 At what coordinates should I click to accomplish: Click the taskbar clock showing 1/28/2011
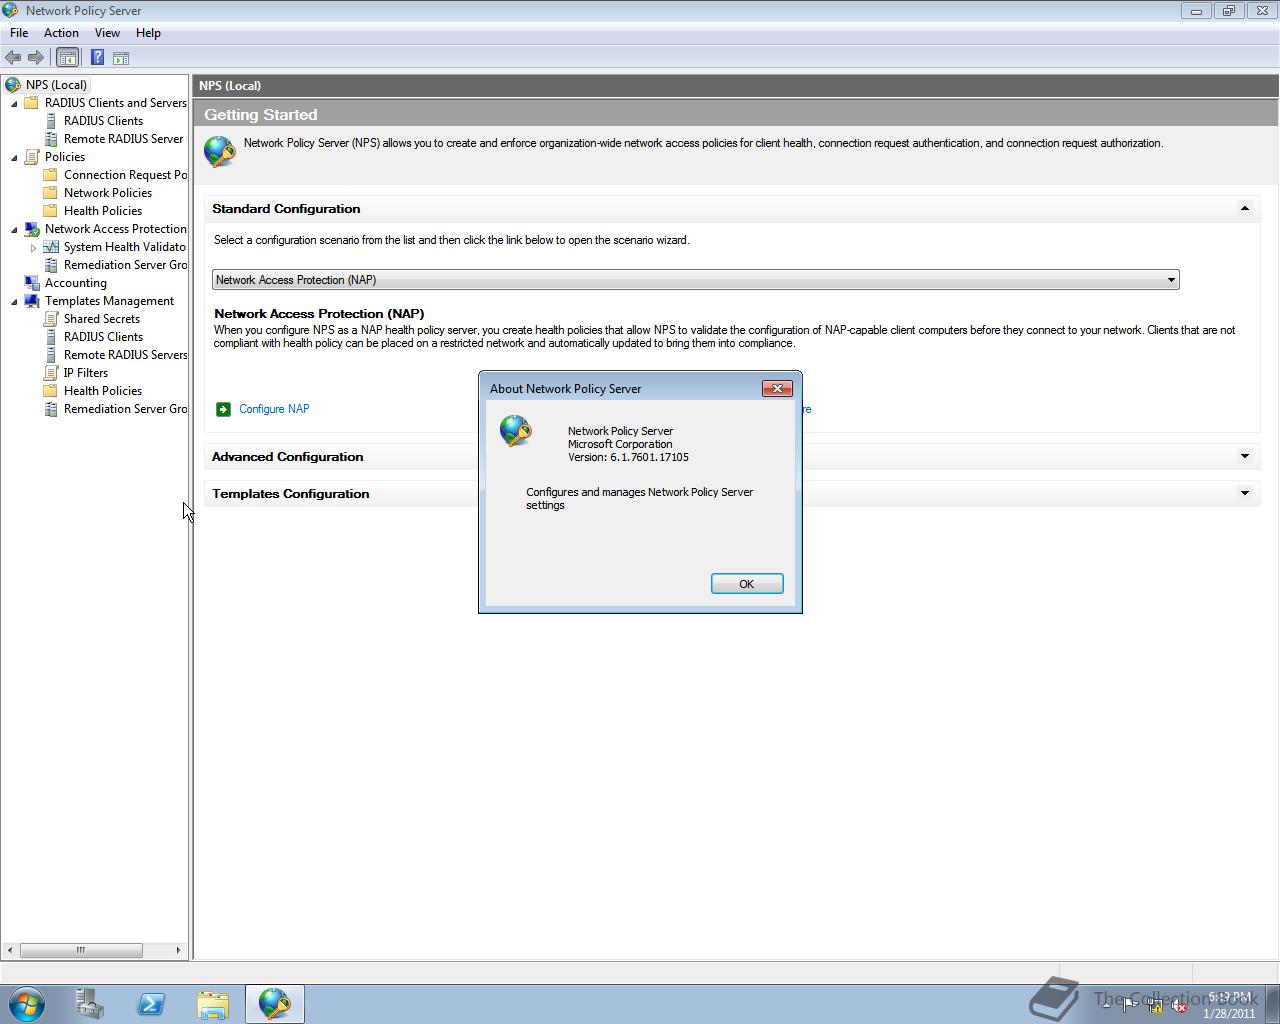coord(1229,1005)
